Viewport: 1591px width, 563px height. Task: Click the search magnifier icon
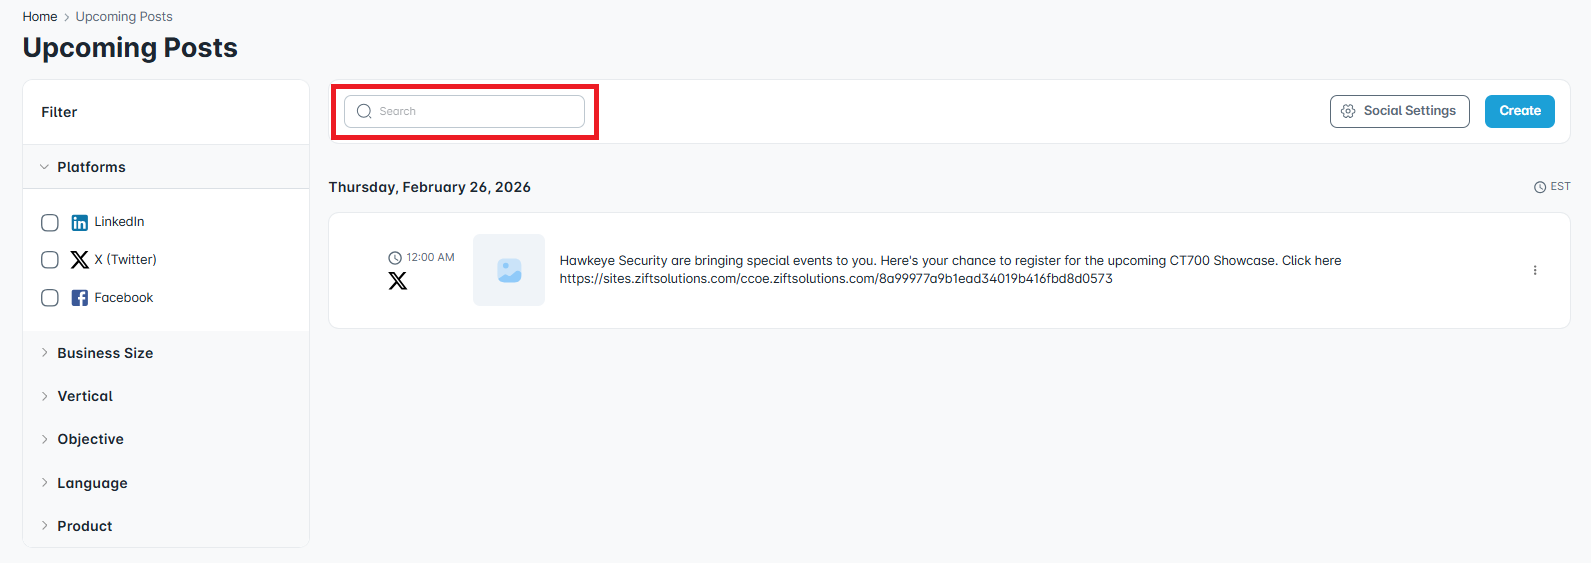[x=364, y=111]
